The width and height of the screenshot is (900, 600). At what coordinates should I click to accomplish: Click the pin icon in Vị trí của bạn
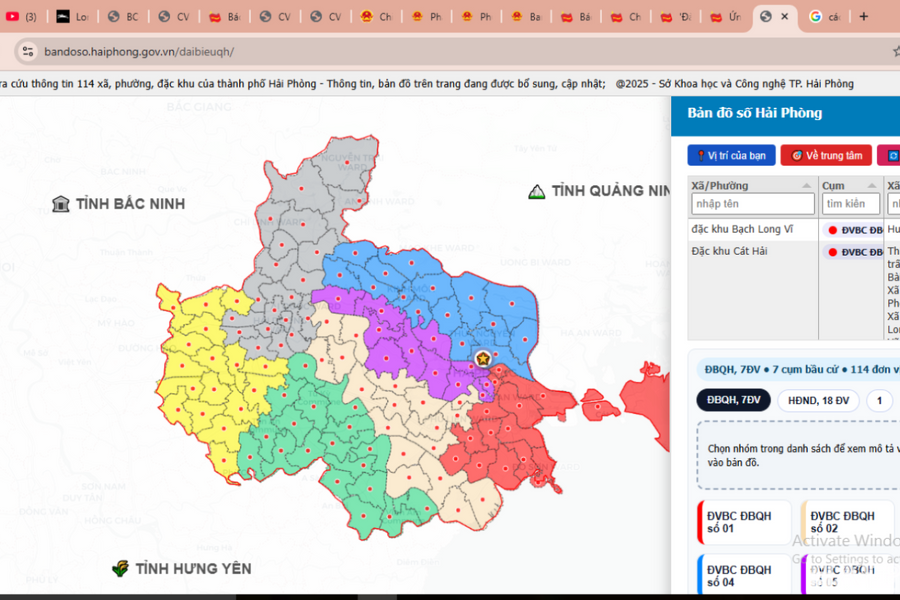(x=701, y=156)
